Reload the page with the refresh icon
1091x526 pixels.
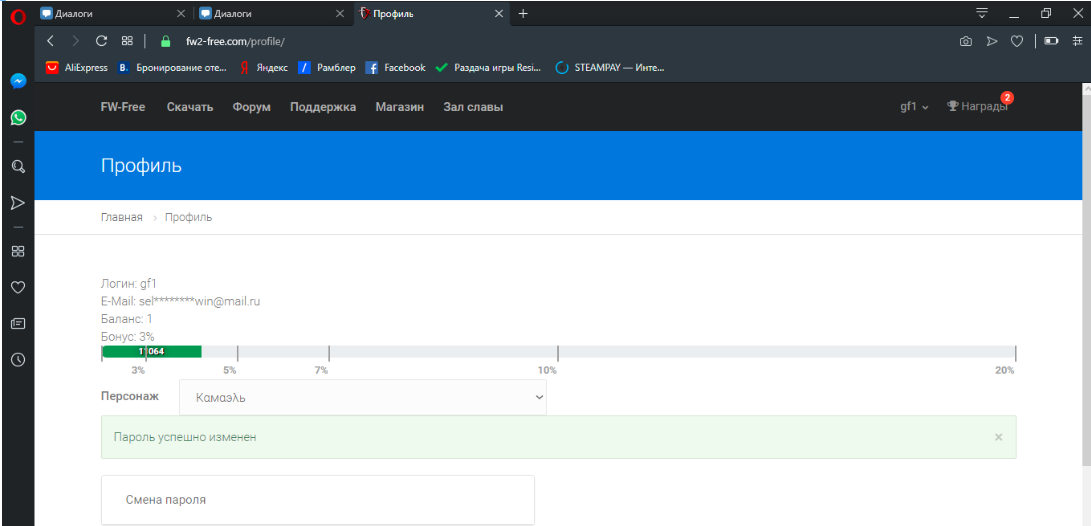101,41
